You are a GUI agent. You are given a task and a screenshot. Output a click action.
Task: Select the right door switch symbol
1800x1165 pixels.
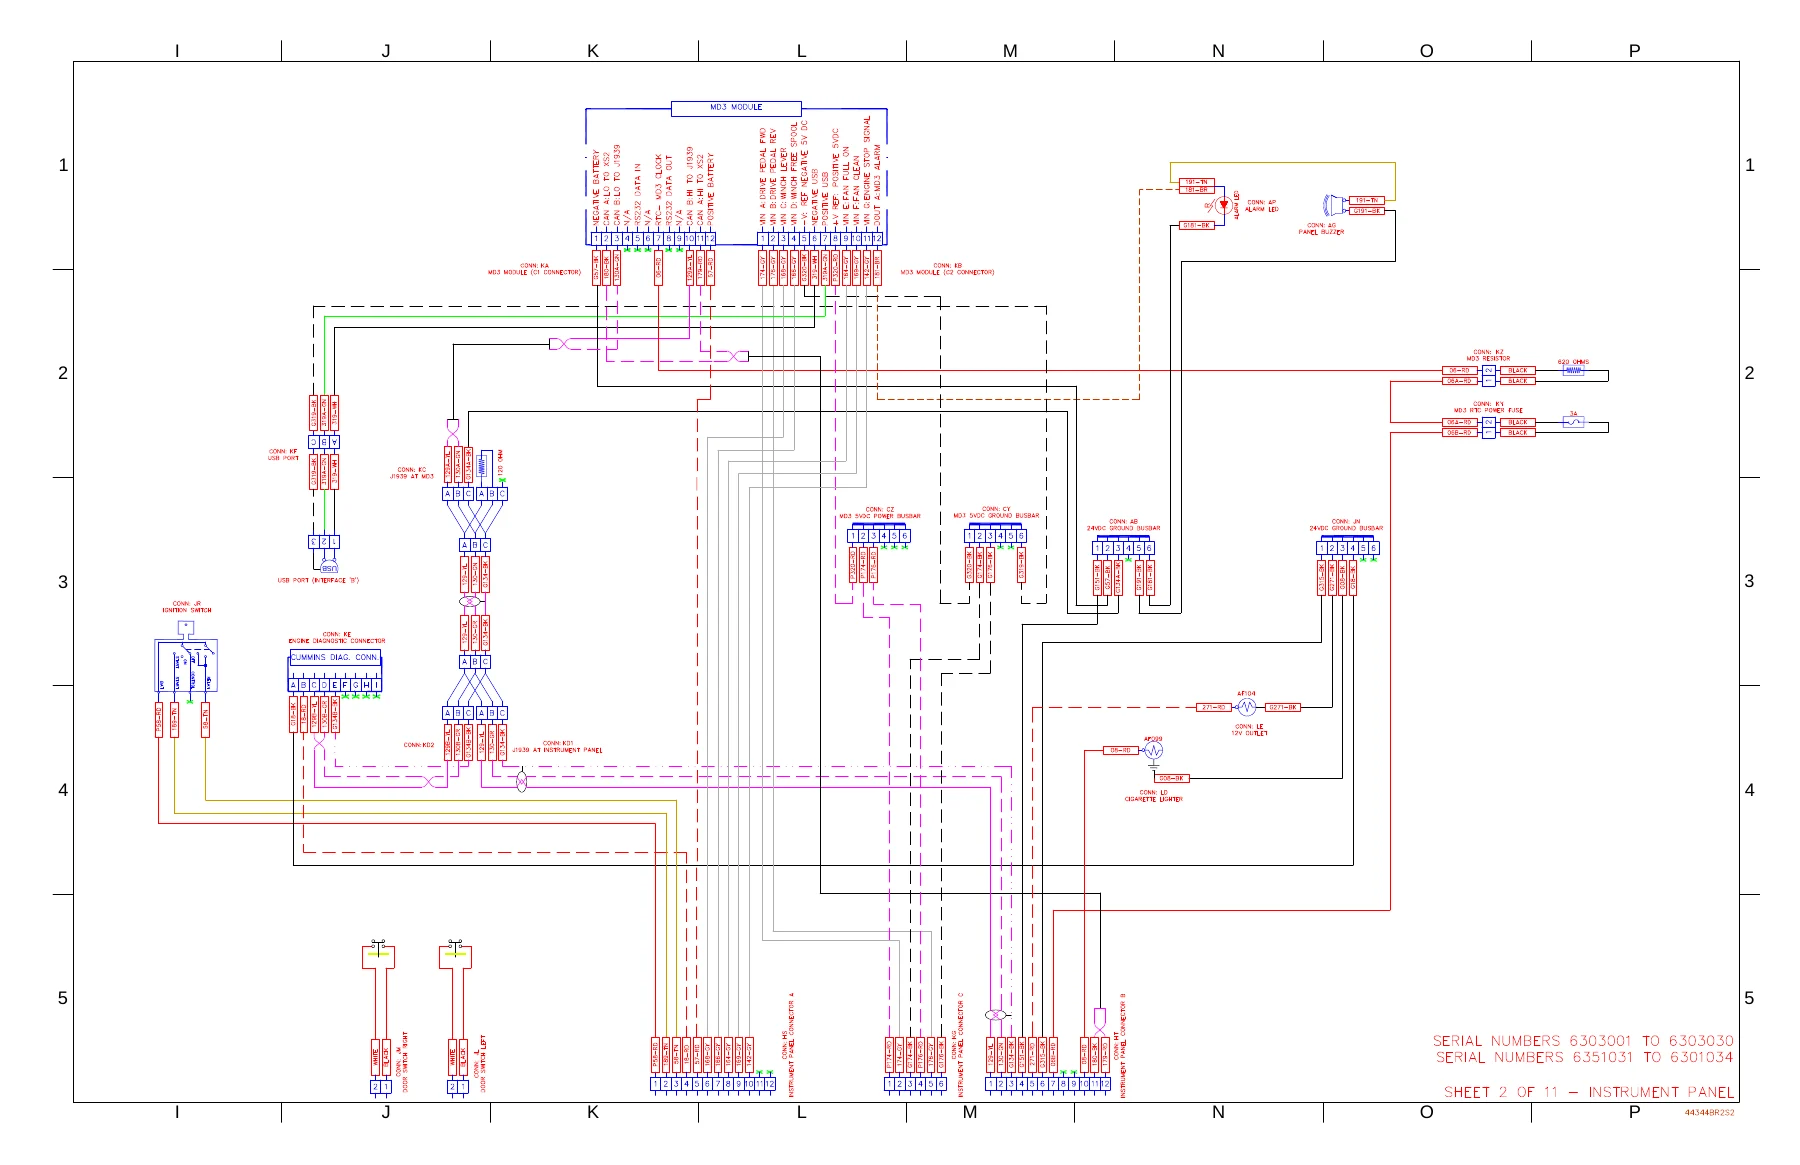[378, 955]
